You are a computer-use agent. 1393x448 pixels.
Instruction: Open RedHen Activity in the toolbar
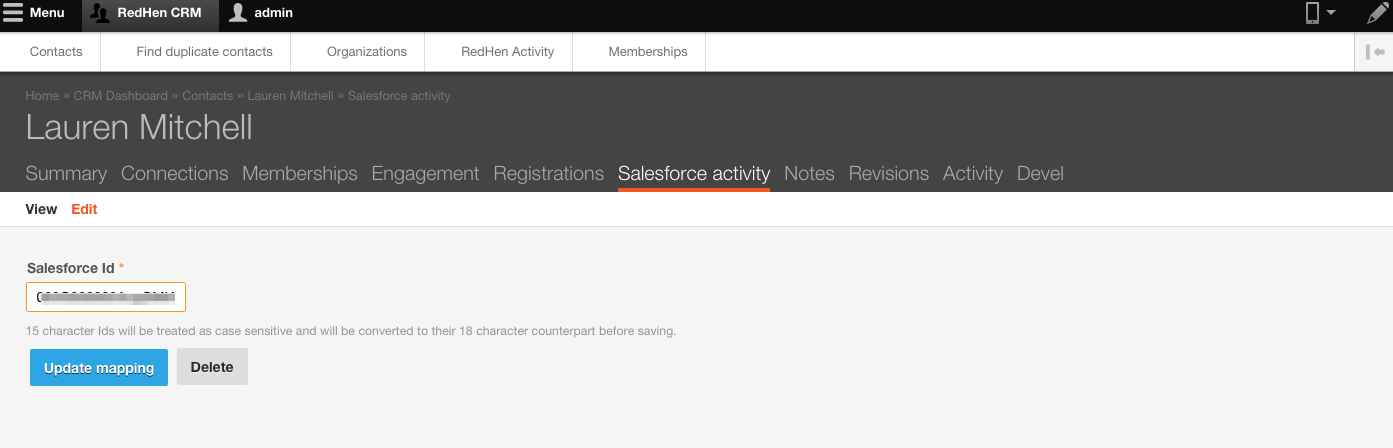(x=507, y=52)
